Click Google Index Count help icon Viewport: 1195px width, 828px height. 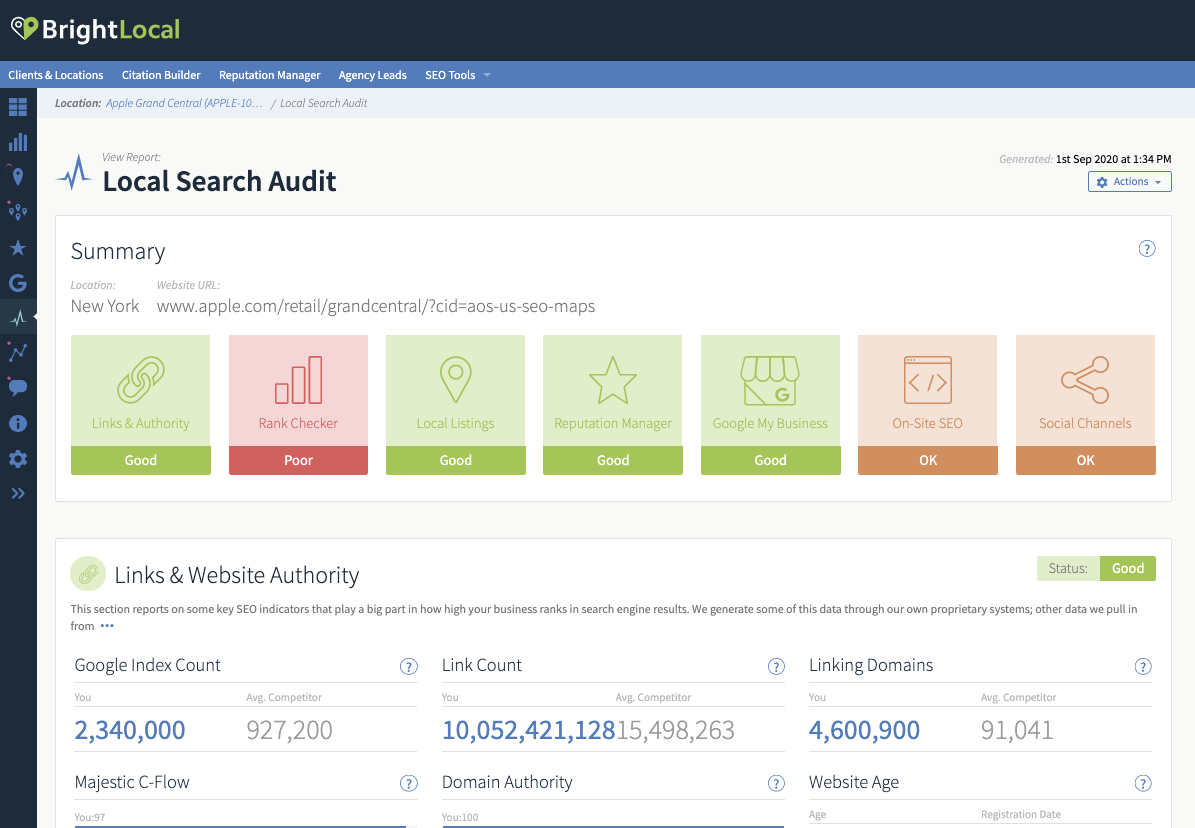coord(408,666)
